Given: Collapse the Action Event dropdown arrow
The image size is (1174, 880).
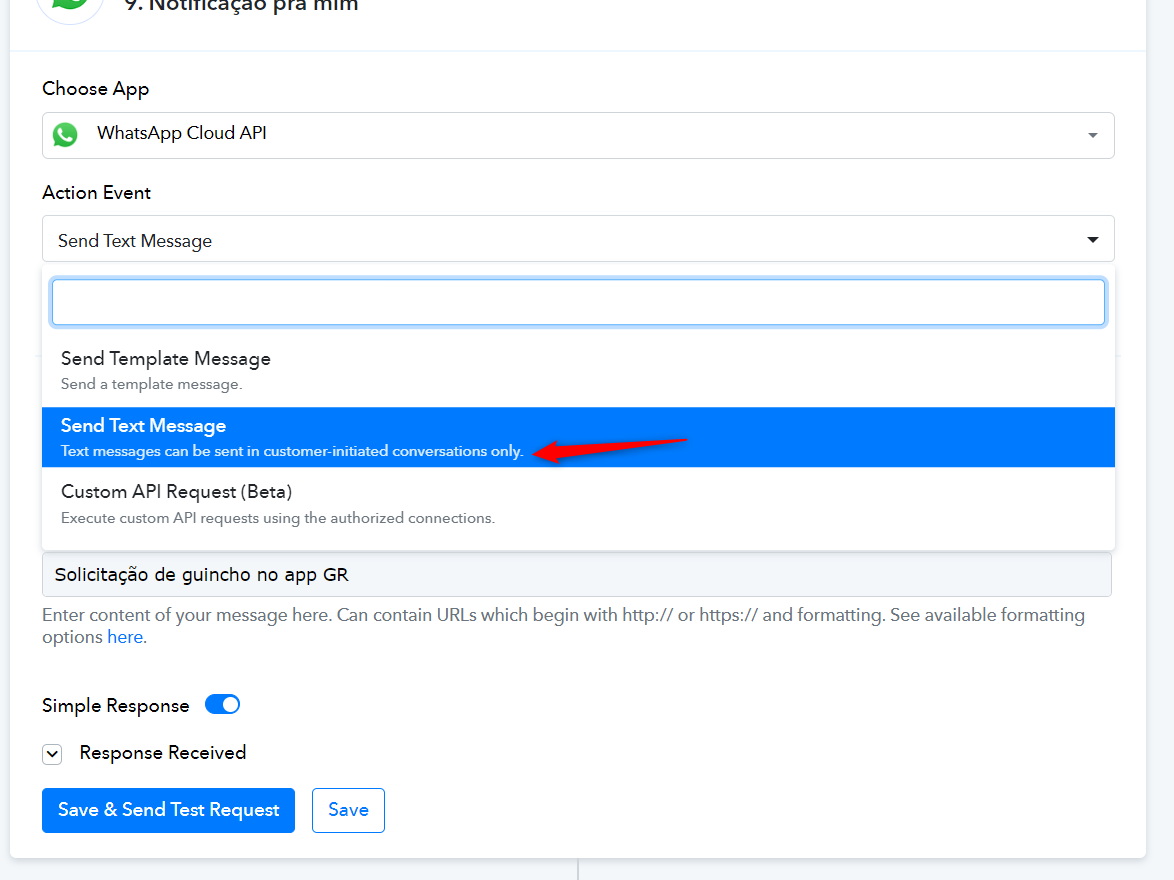Looking at the screenshot, I should coord(1092,240).
